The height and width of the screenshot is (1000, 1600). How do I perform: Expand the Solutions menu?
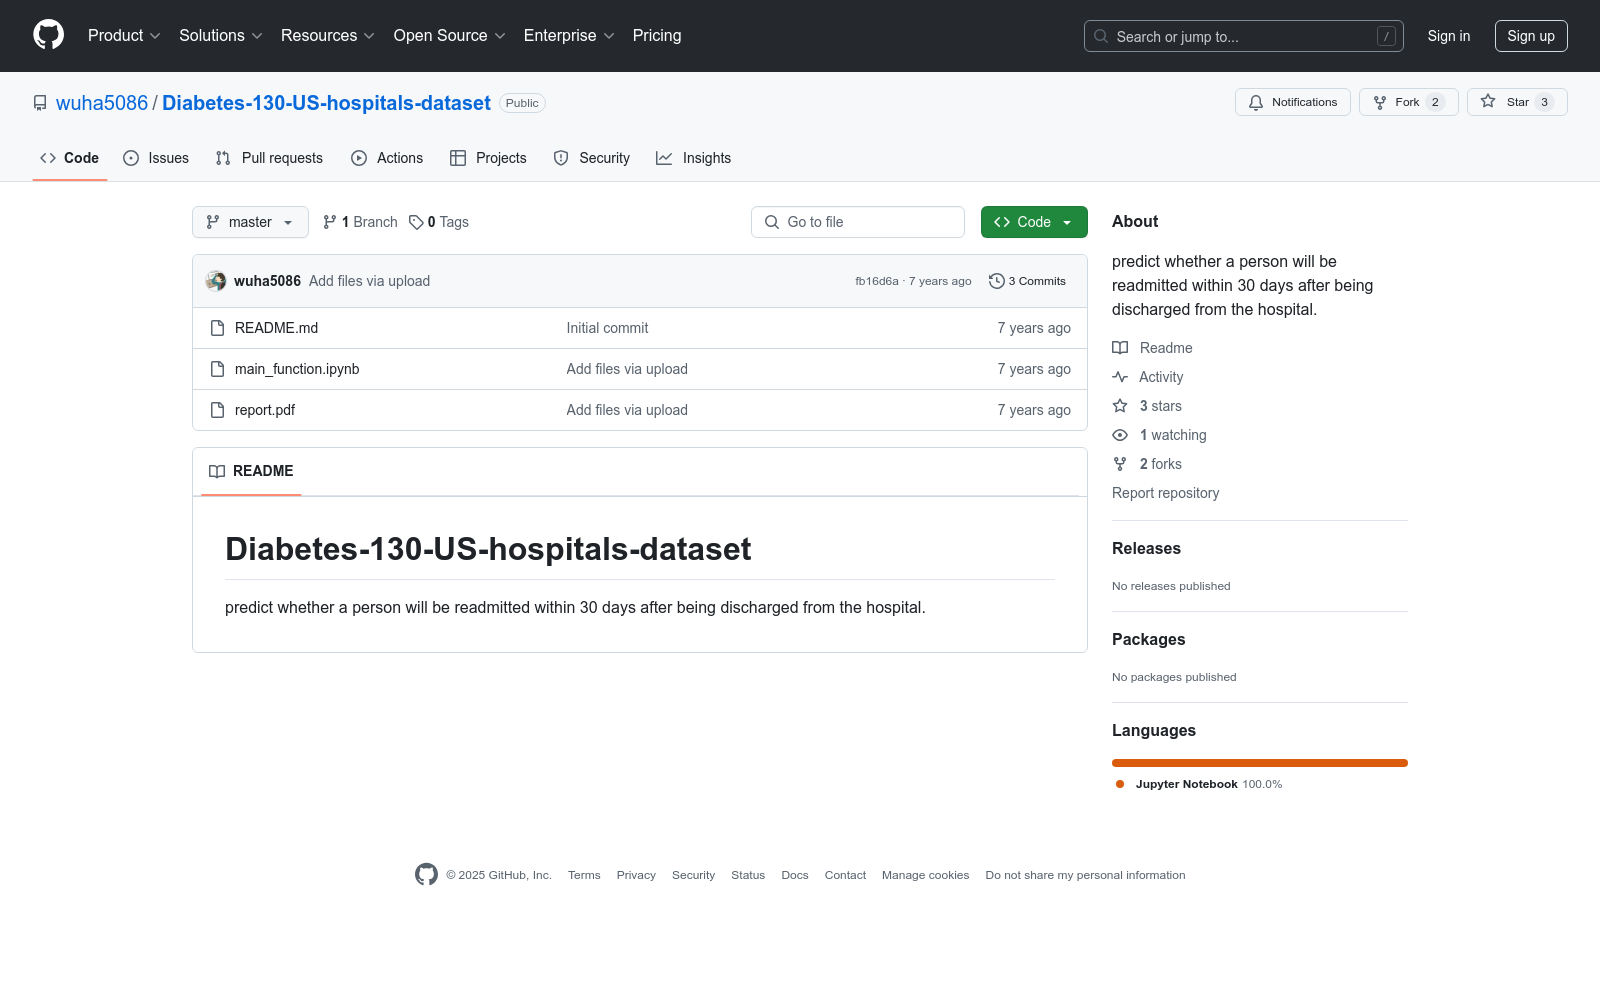click(x=221, y=35)
